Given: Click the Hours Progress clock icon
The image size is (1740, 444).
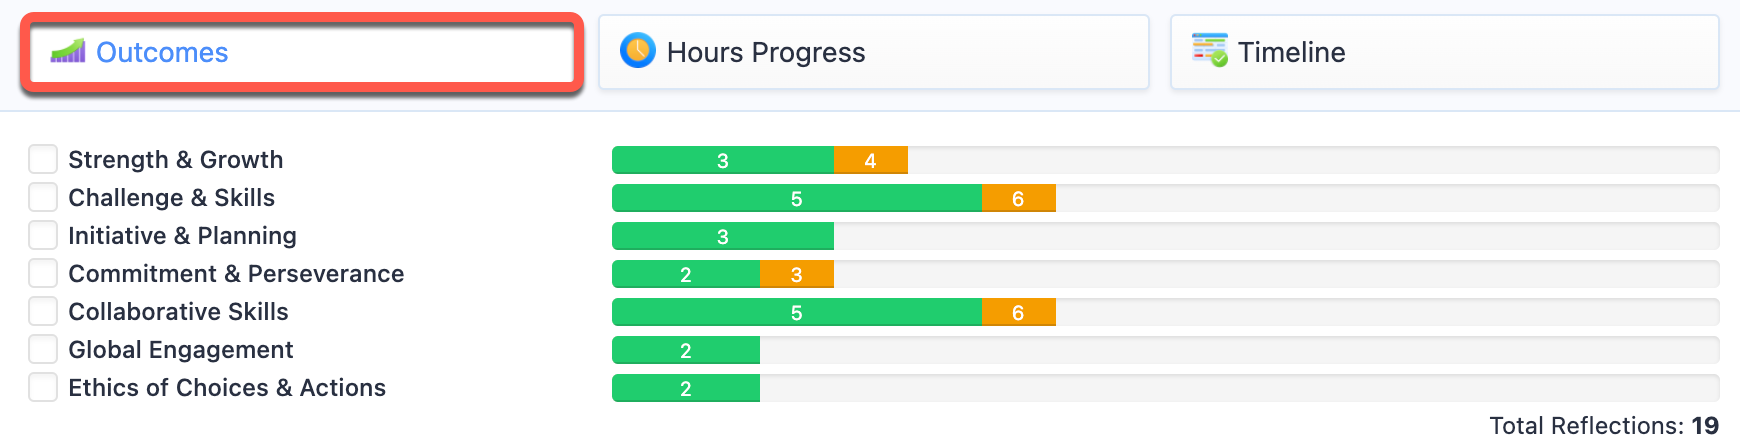Looking at the screenshot, I should click(637, 50).
